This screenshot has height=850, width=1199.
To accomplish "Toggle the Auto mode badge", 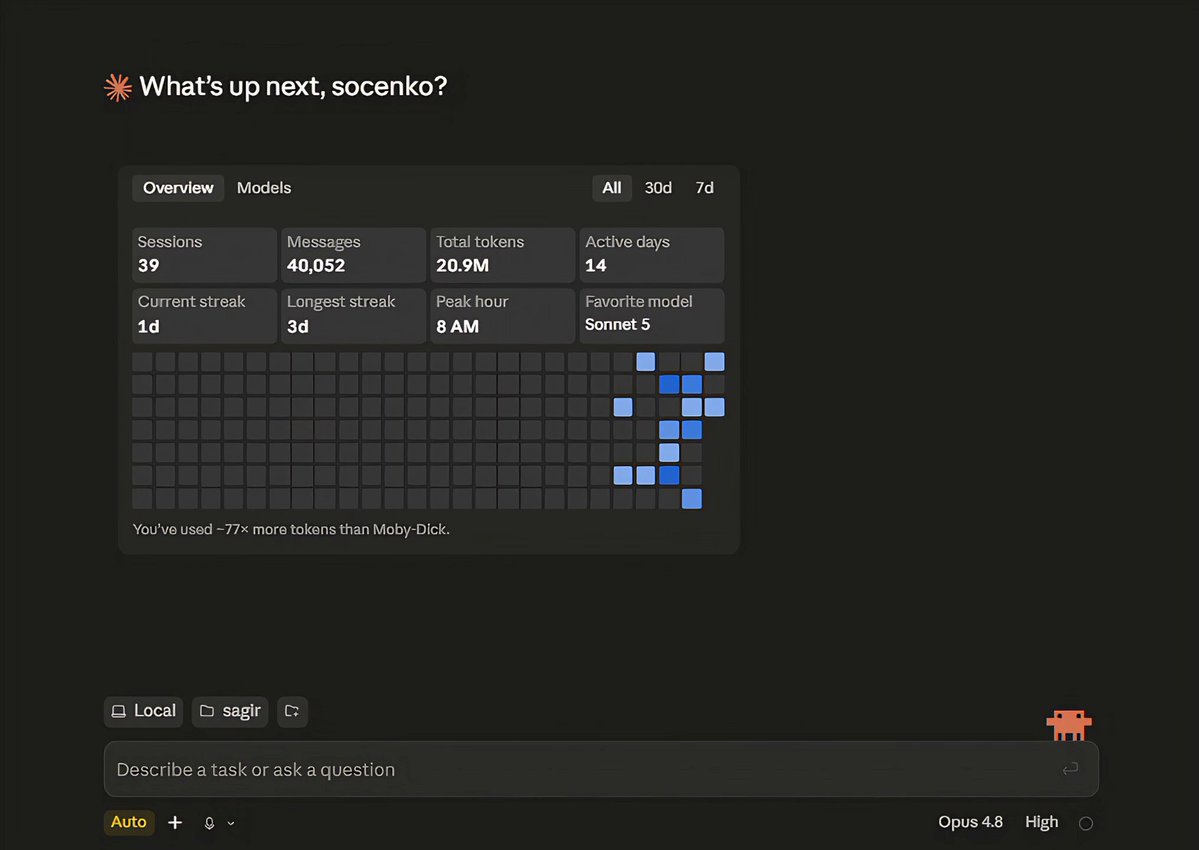I will 128,822.
